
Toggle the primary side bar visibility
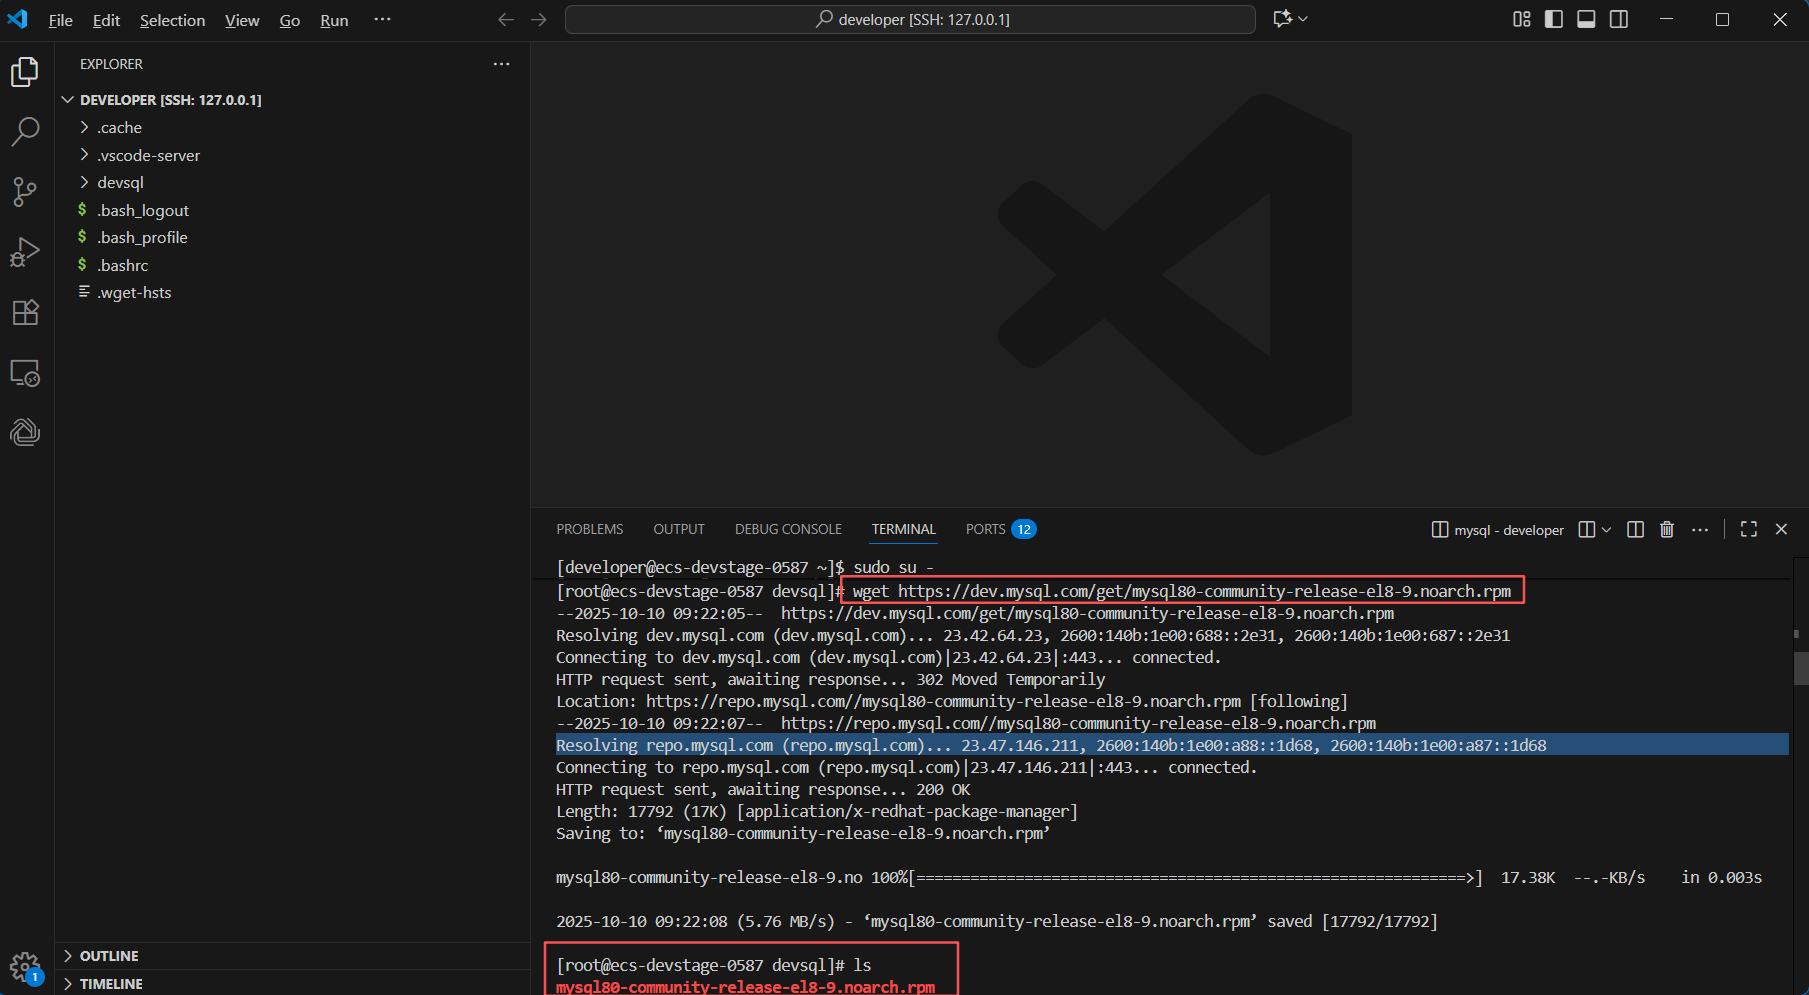(1553, 20)
